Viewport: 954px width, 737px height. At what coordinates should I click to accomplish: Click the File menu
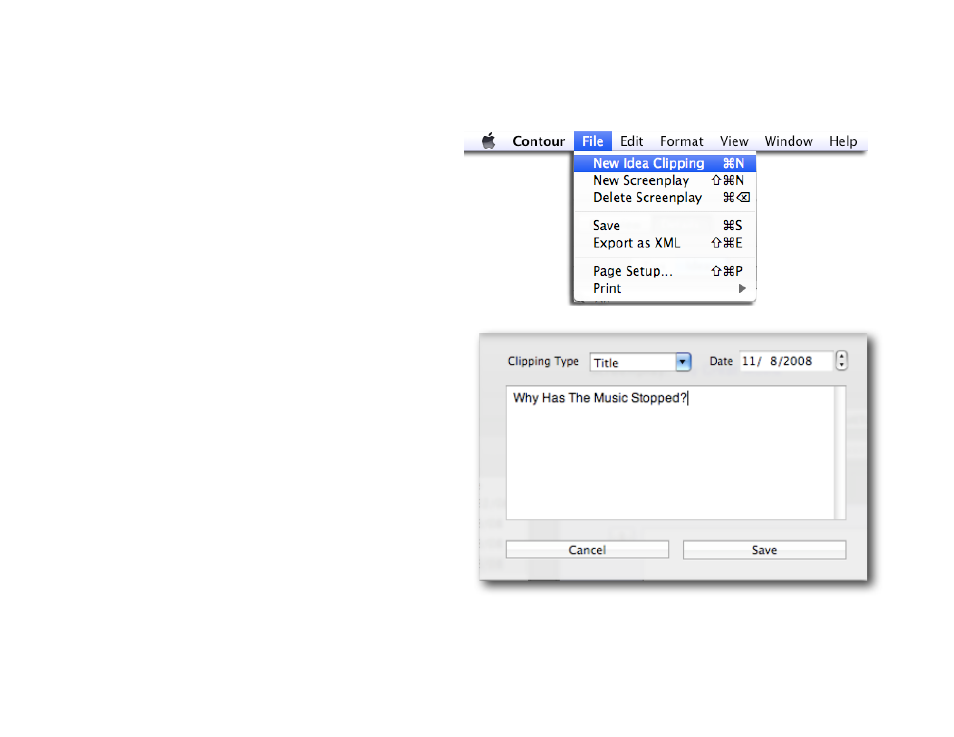pyautogui.click(x=593, y=141)
